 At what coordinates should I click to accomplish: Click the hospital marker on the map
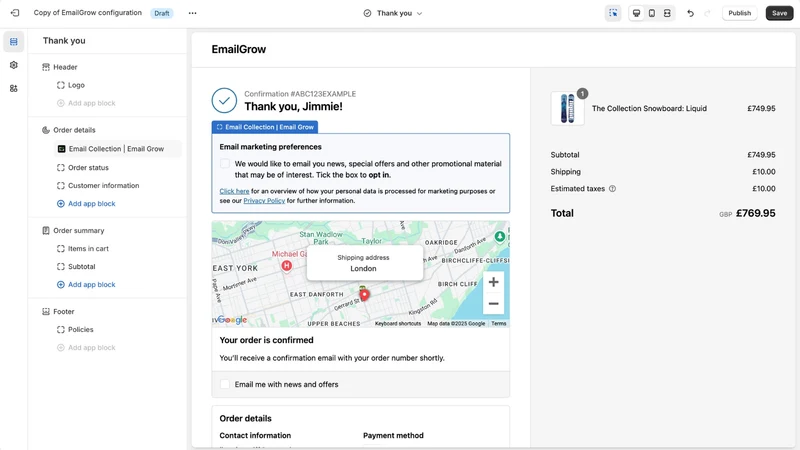[x=287, y=266]
